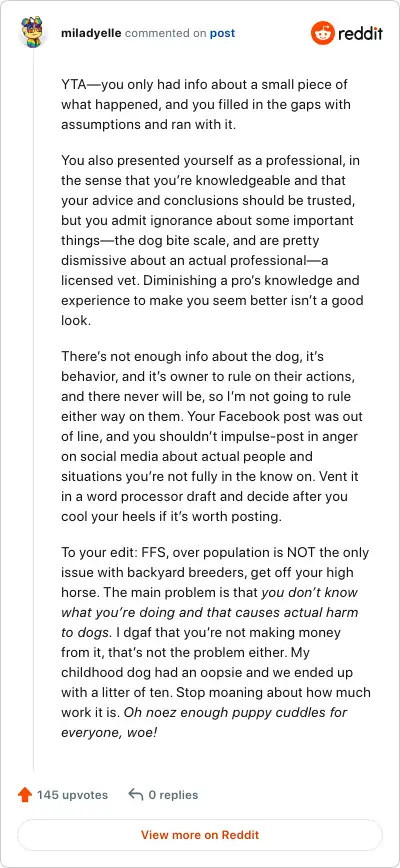Select the "145 upvotes" count label
400x868 pixels.
pos(72,795)
